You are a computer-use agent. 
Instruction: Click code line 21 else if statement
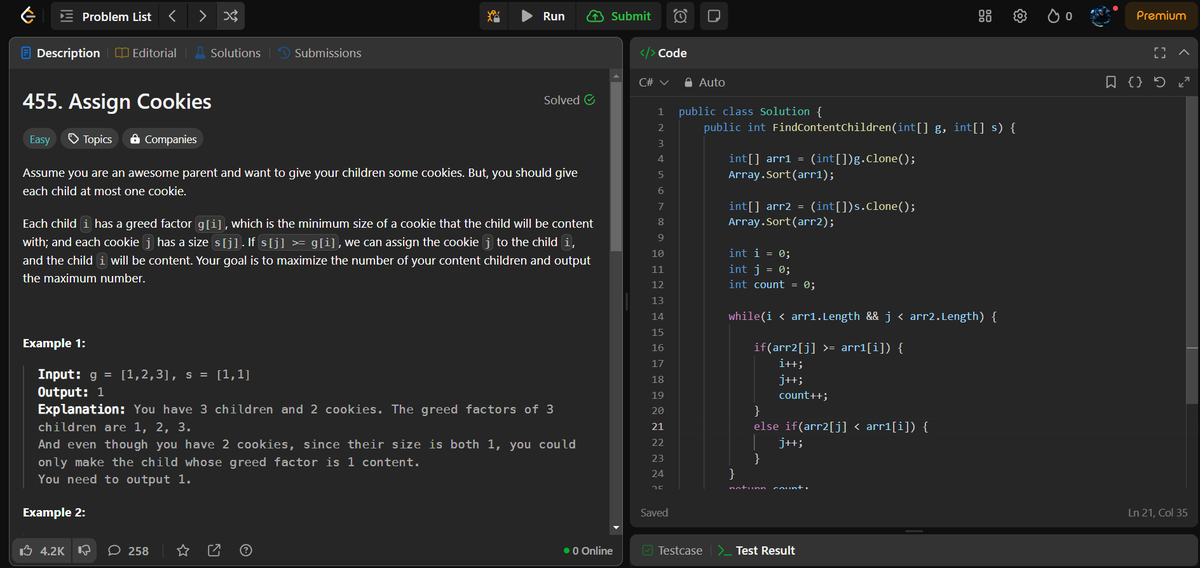(841, 427)
